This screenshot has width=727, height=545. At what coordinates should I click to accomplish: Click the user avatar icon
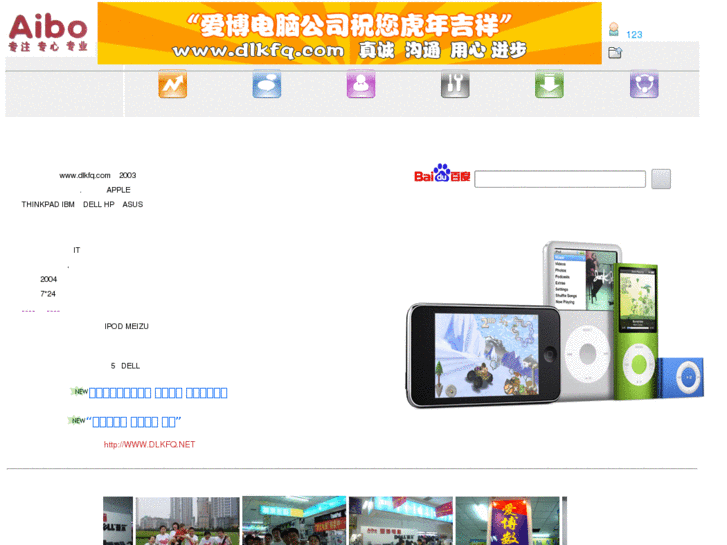click(x=613, y=29)
